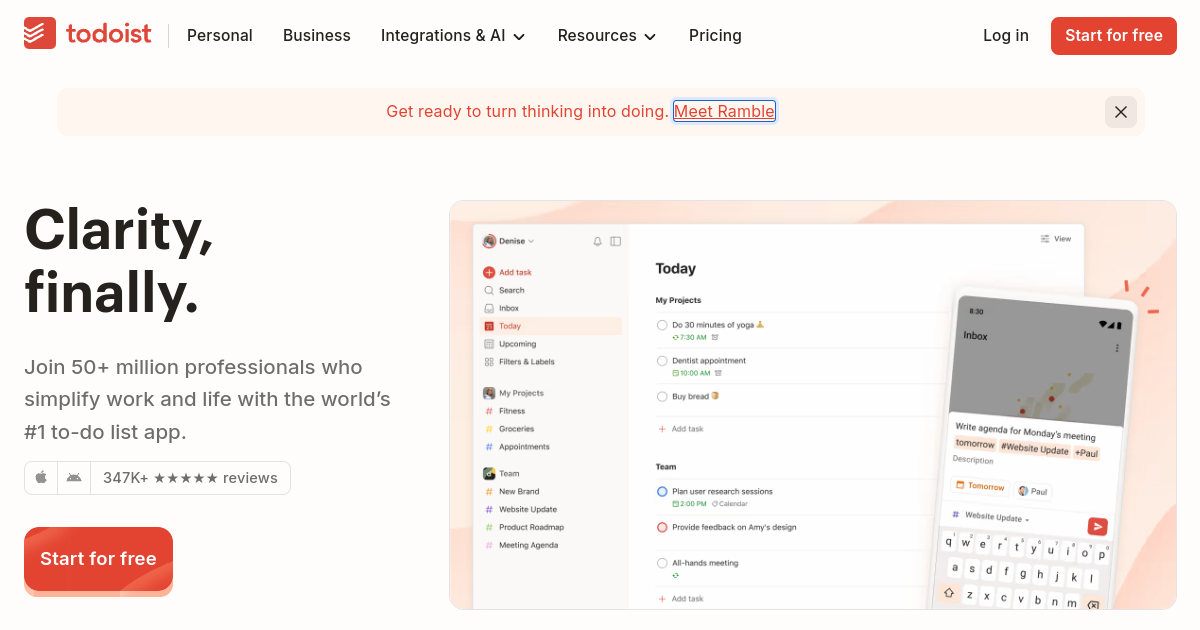
Task: Check off Dentist appointment task
Action: coord(662,361)
